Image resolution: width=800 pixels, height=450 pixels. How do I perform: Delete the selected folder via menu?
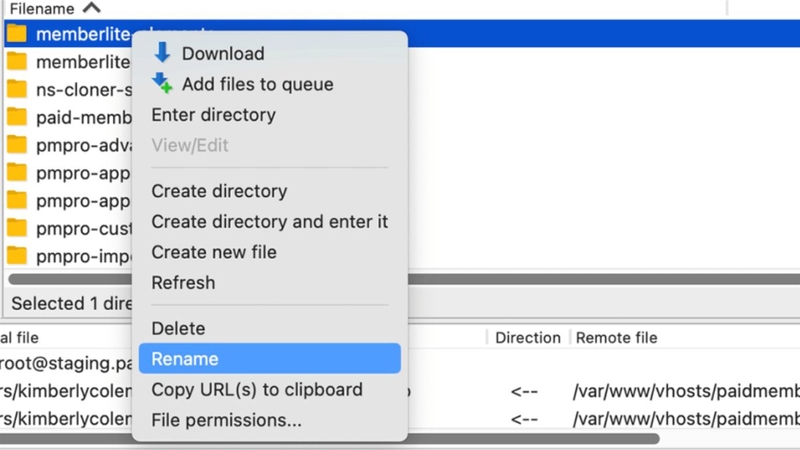[178, 328]
